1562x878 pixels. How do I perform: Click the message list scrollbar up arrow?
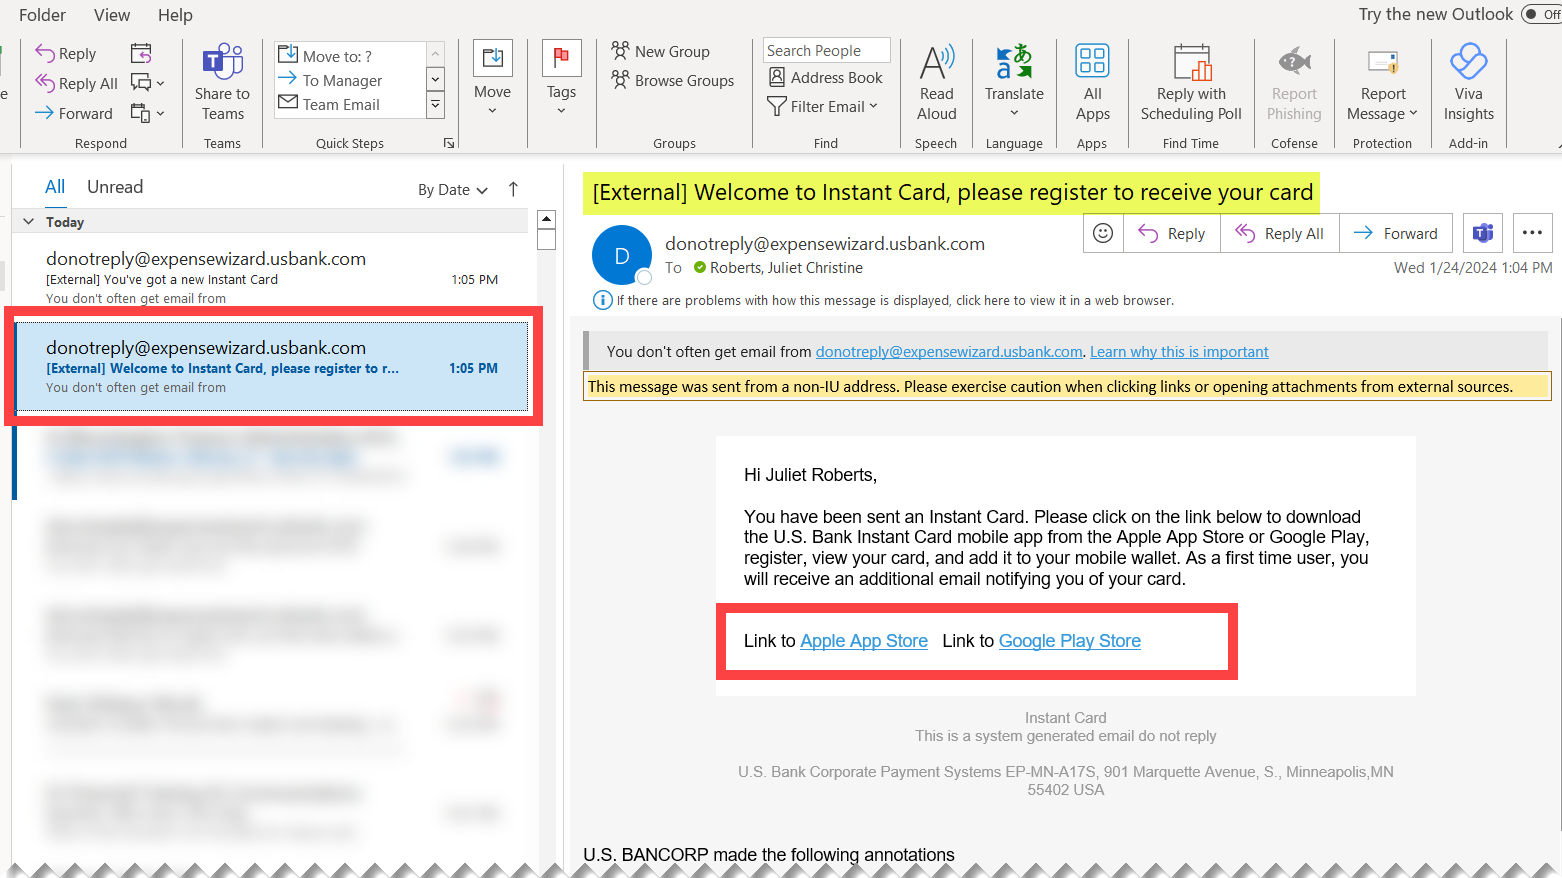pyautogui.click(x=546, y=219)
